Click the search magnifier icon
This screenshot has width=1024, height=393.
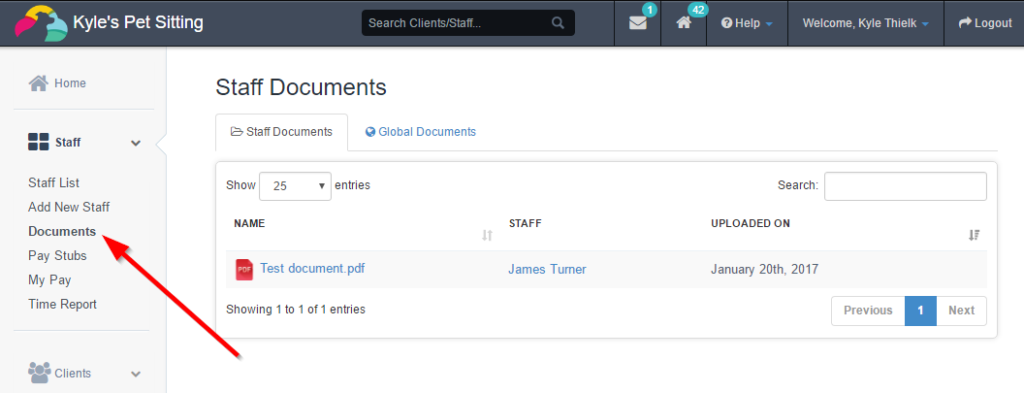click(558, 23)
